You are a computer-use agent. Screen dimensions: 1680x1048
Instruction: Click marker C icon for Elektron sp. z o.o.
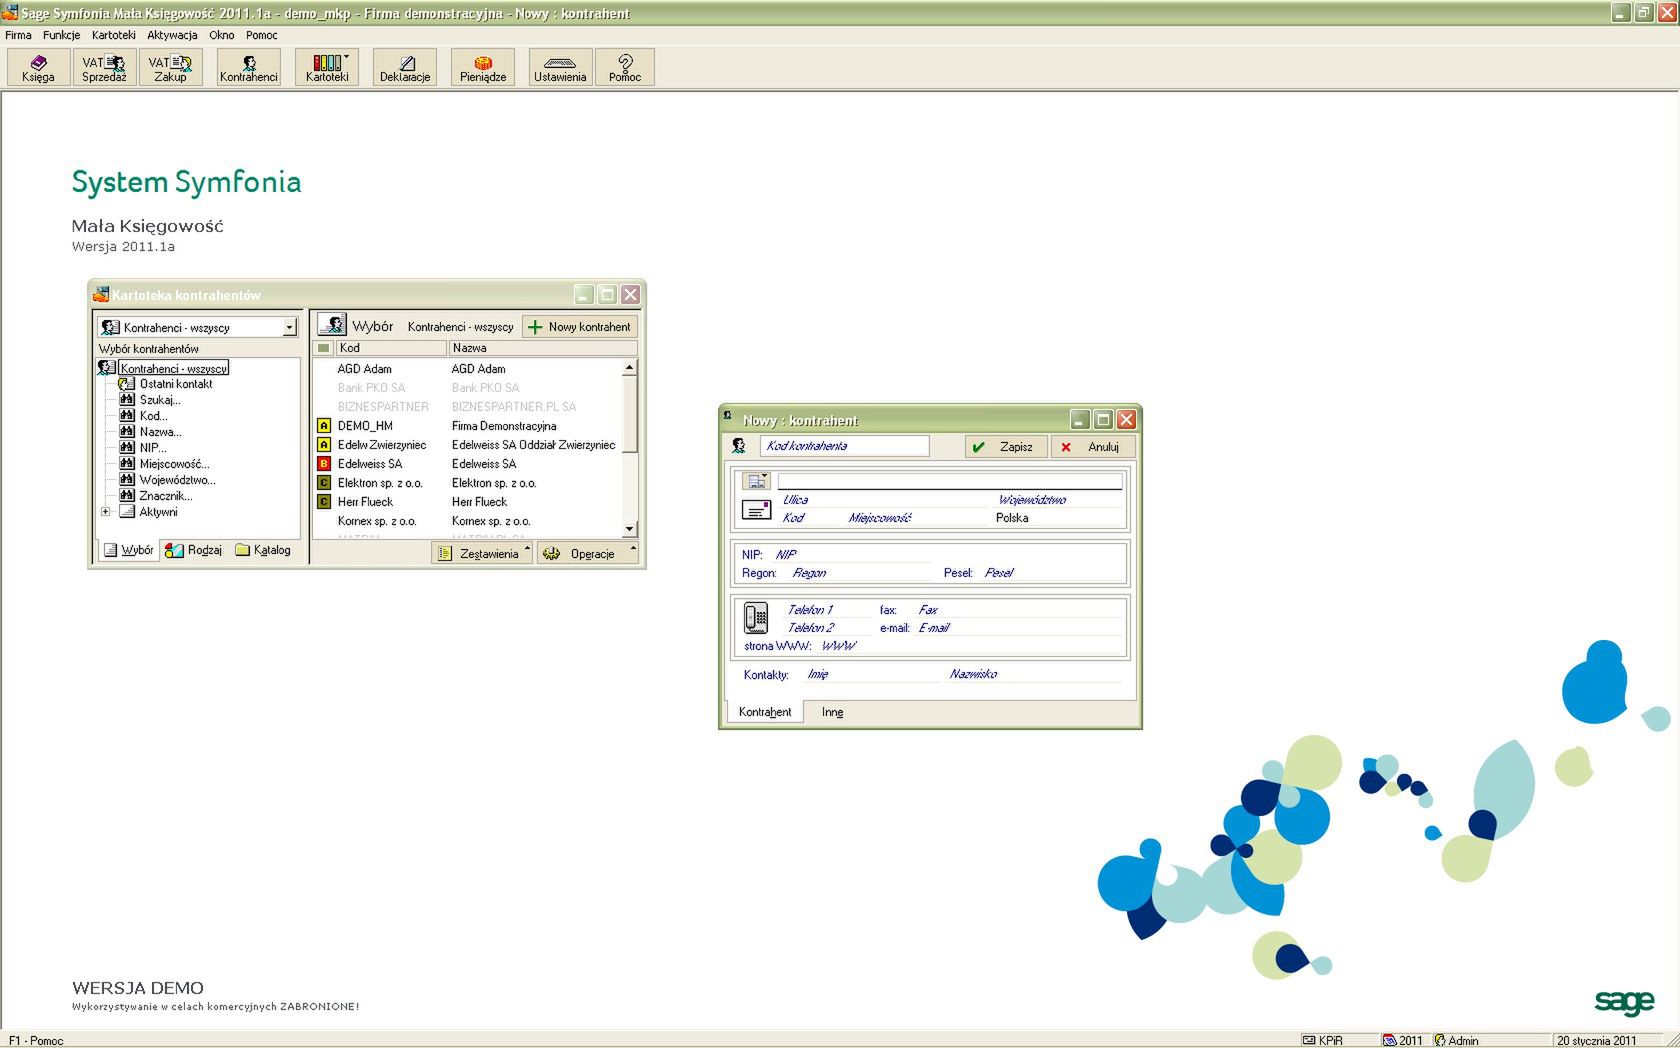pos(324,483)
